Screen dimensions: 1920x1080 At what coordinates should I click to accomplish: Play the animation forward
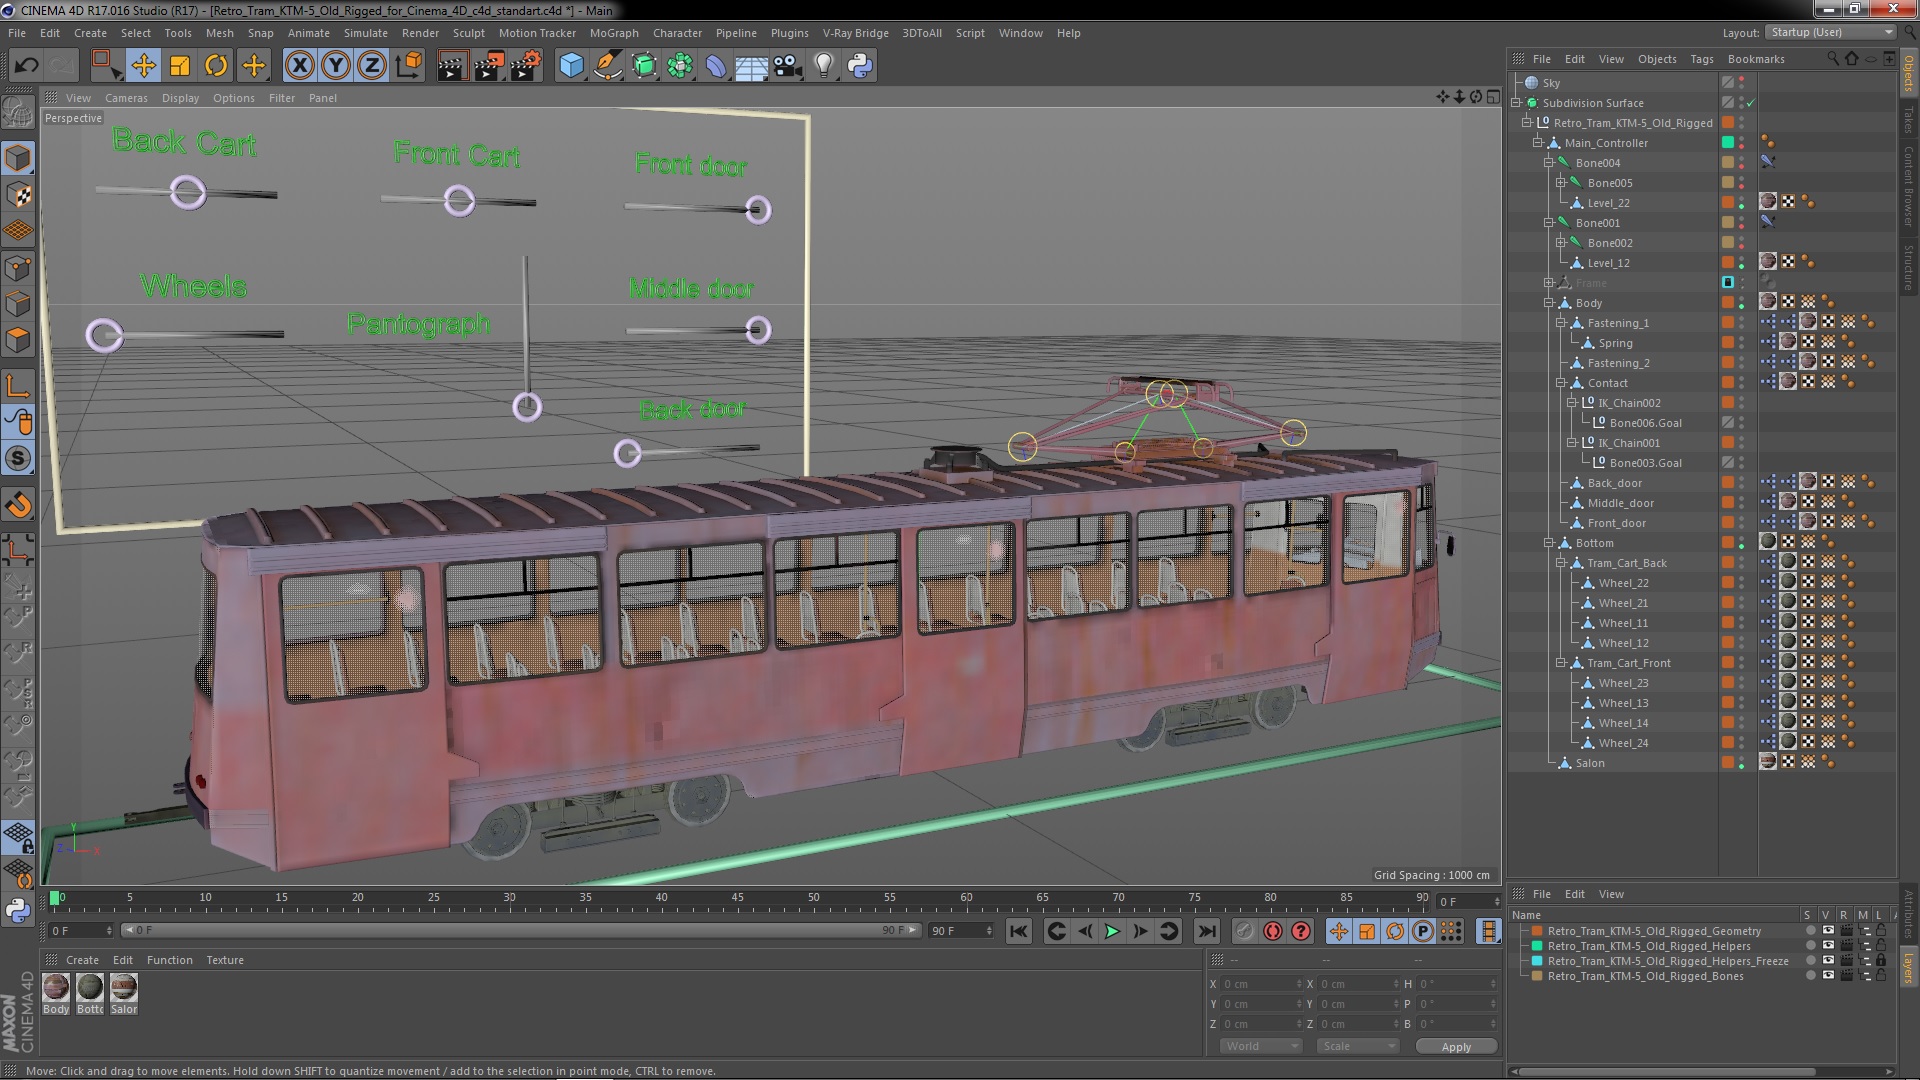coord(1111,931)
